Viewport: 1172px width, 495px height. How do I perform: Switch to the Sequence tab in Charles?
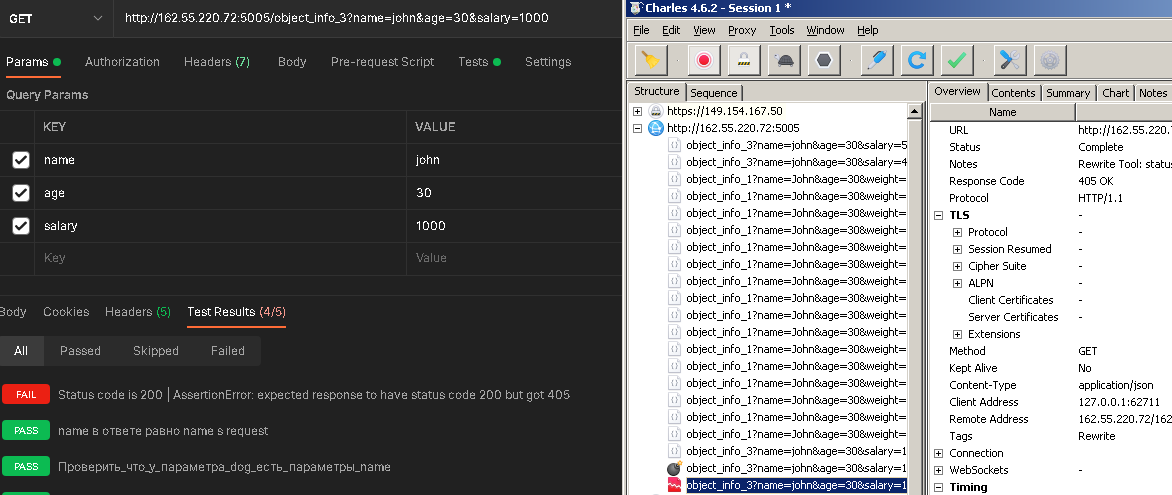pos(714,93)
